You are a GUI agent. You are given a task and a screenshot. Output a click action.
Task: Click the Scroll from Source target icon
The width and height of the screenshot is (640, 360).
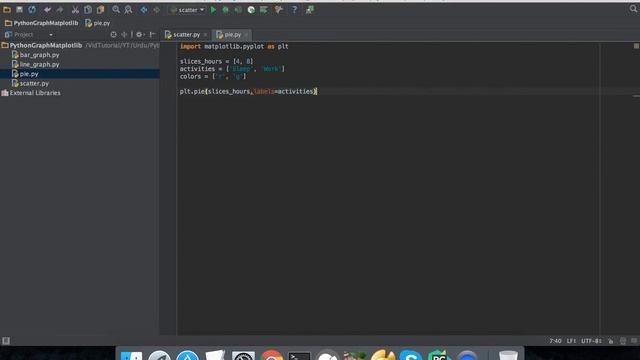pyautogui.click(x=113, y=35)
